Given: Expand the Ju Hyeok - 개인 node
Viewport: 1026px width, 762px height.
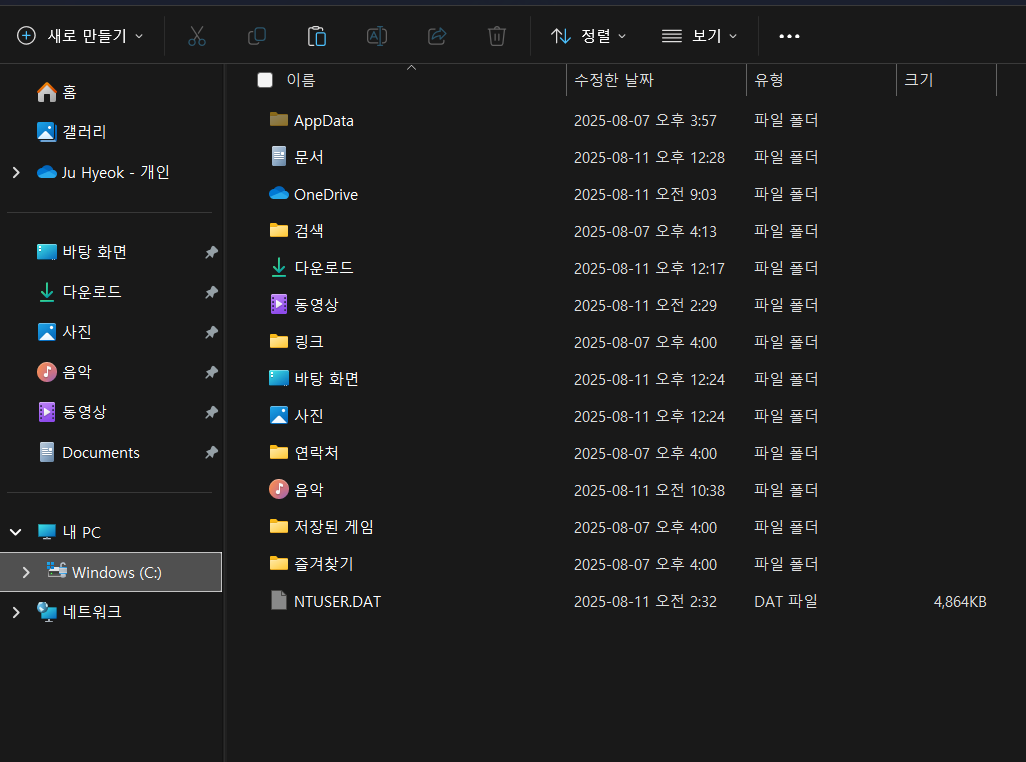Looking at the screenshot, I should [16, 173].
